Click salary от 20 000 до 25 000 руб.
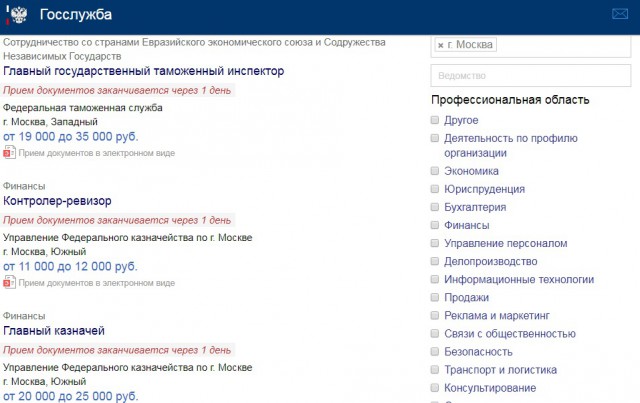The height and width of the screenshot is (403, 640). (x=71, y=396)
